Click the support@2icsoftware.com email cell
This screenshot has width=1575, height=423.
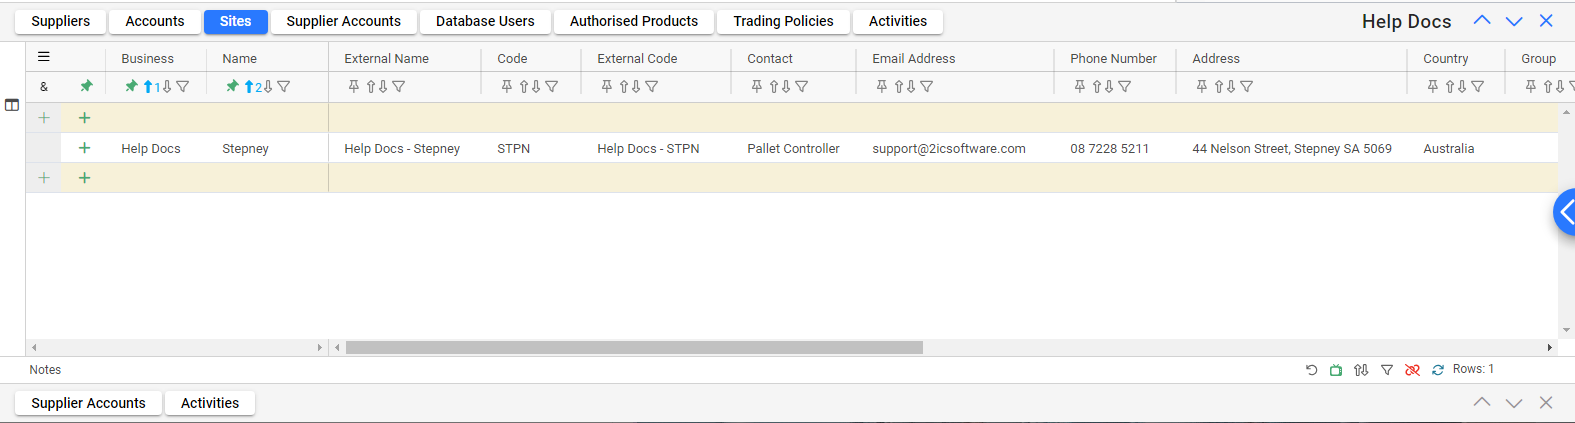tap(949, 149)
